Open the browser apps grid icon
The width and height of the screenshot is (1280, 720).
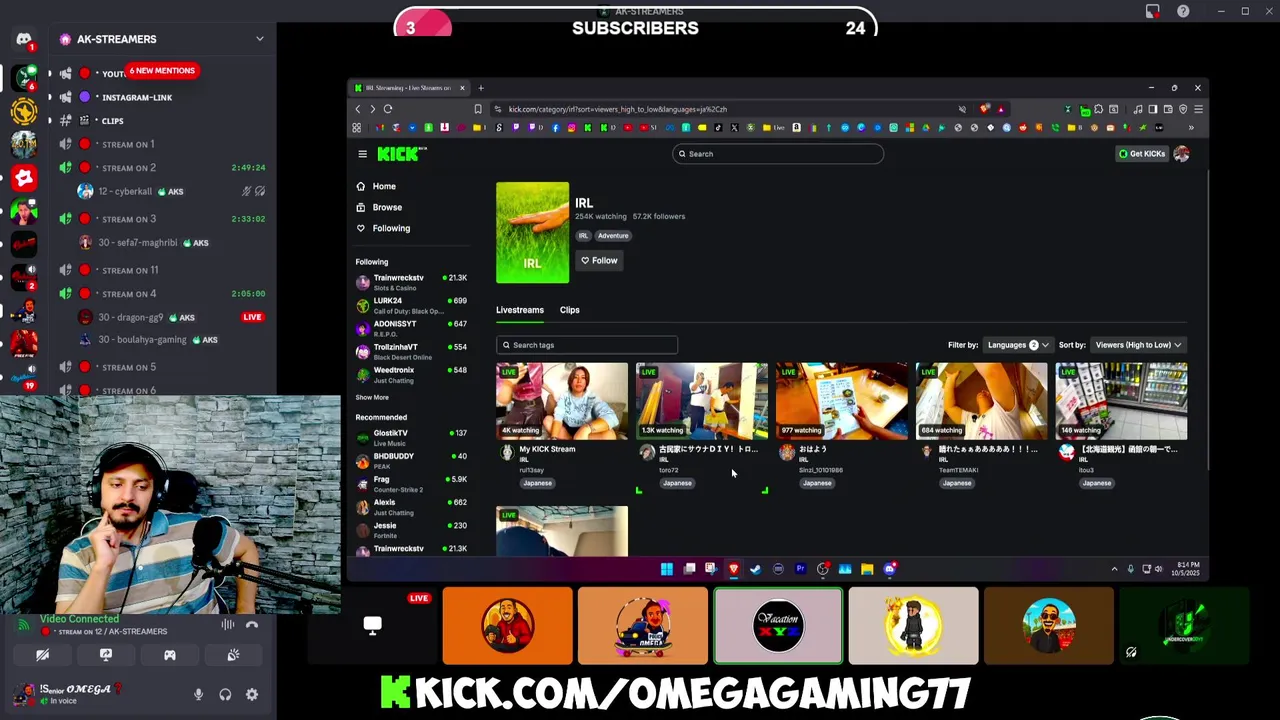(x=357, y=128)
